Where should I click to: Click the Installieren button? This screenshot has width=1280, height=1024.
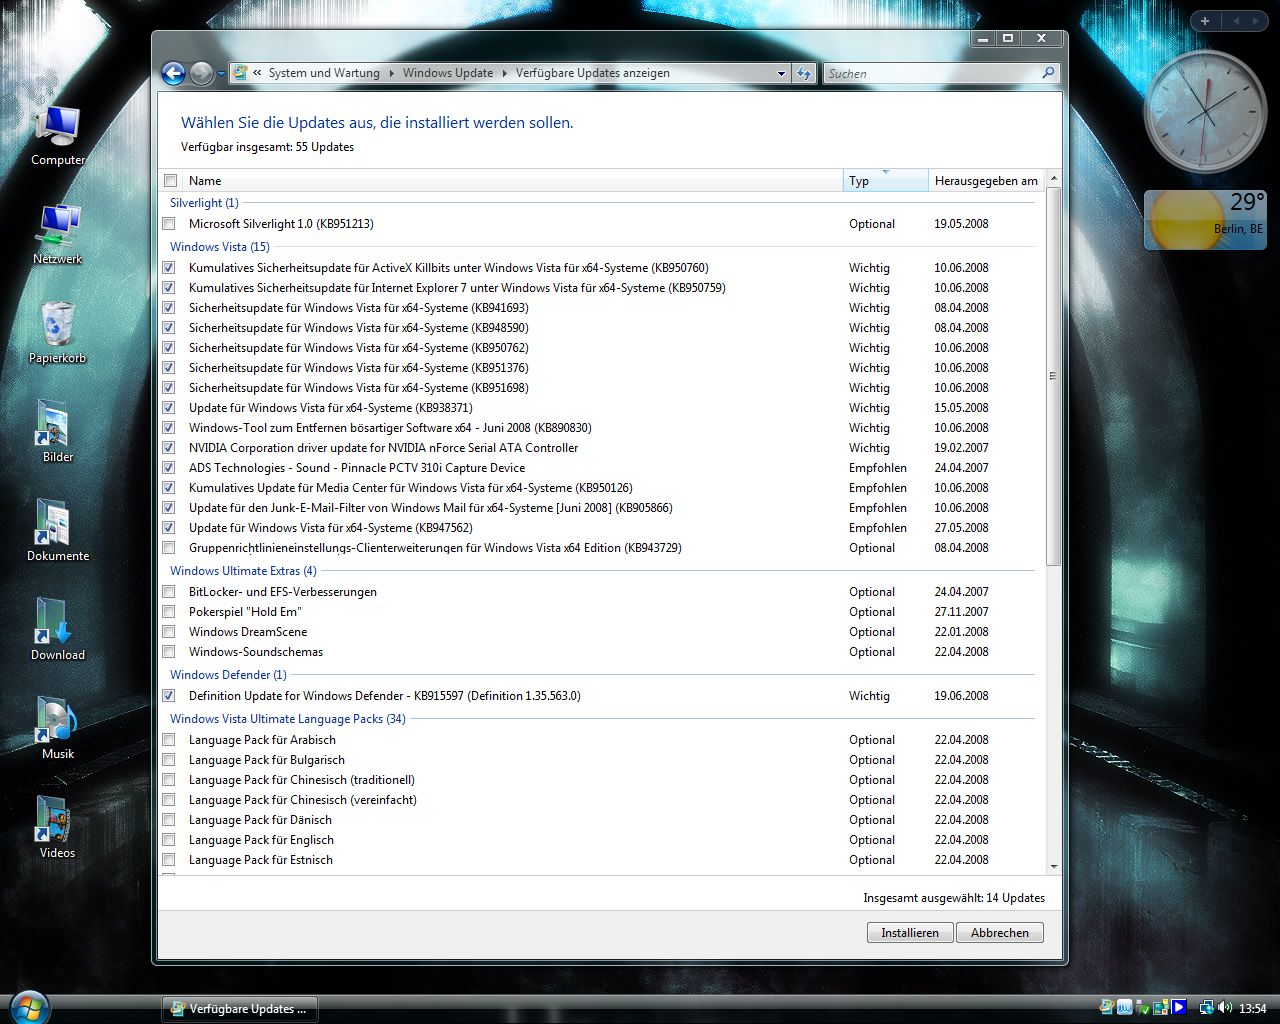click(910, 933)
